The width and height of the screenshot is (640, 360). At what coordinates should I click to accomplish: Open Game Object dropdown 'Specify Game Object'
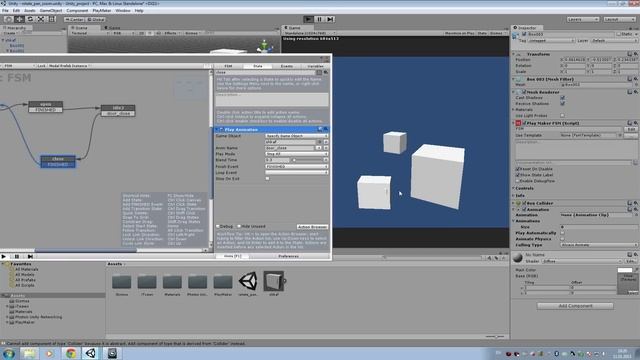pos(296,136)
